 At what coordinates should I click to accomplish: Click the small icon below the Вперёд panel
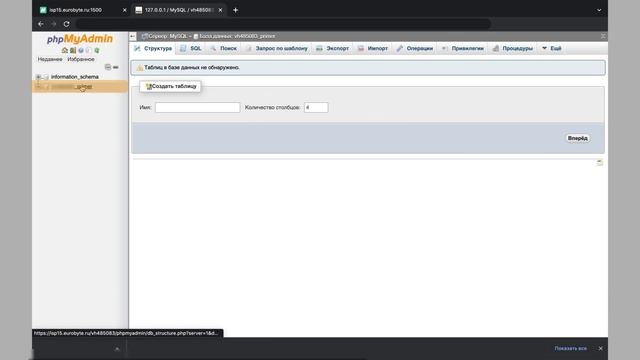[600, 162]
